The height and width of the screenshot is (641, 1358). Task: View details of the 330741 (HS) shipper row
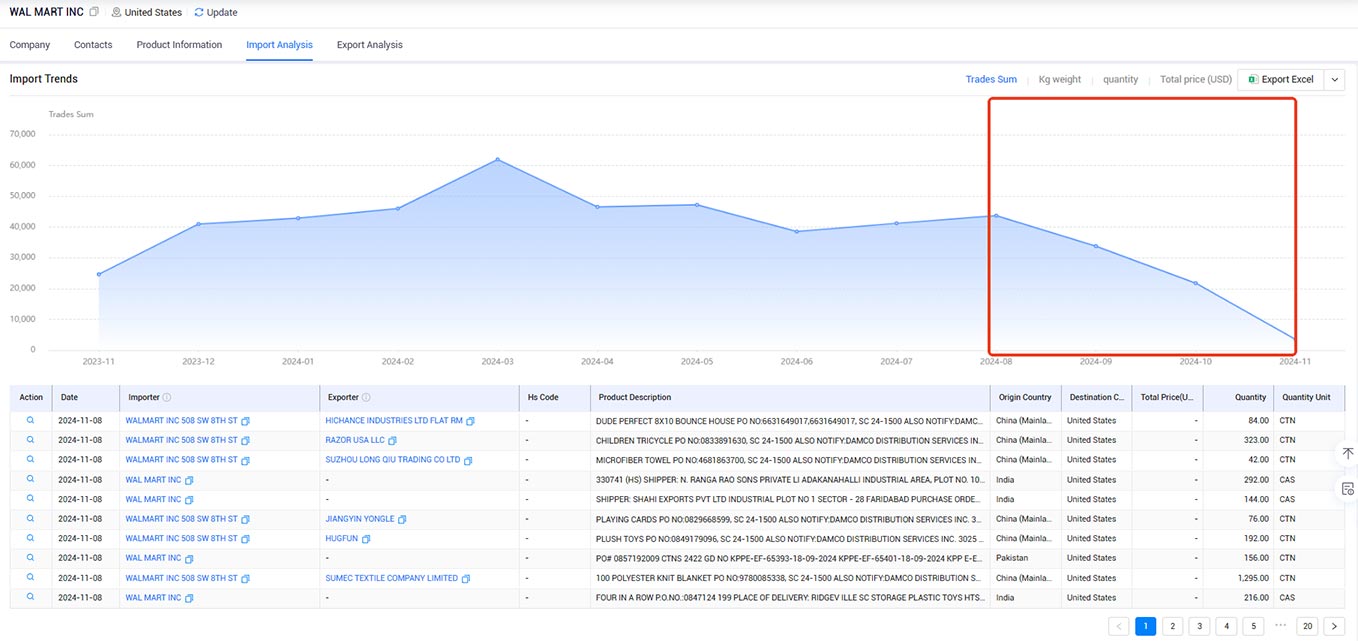click(31, 480)
